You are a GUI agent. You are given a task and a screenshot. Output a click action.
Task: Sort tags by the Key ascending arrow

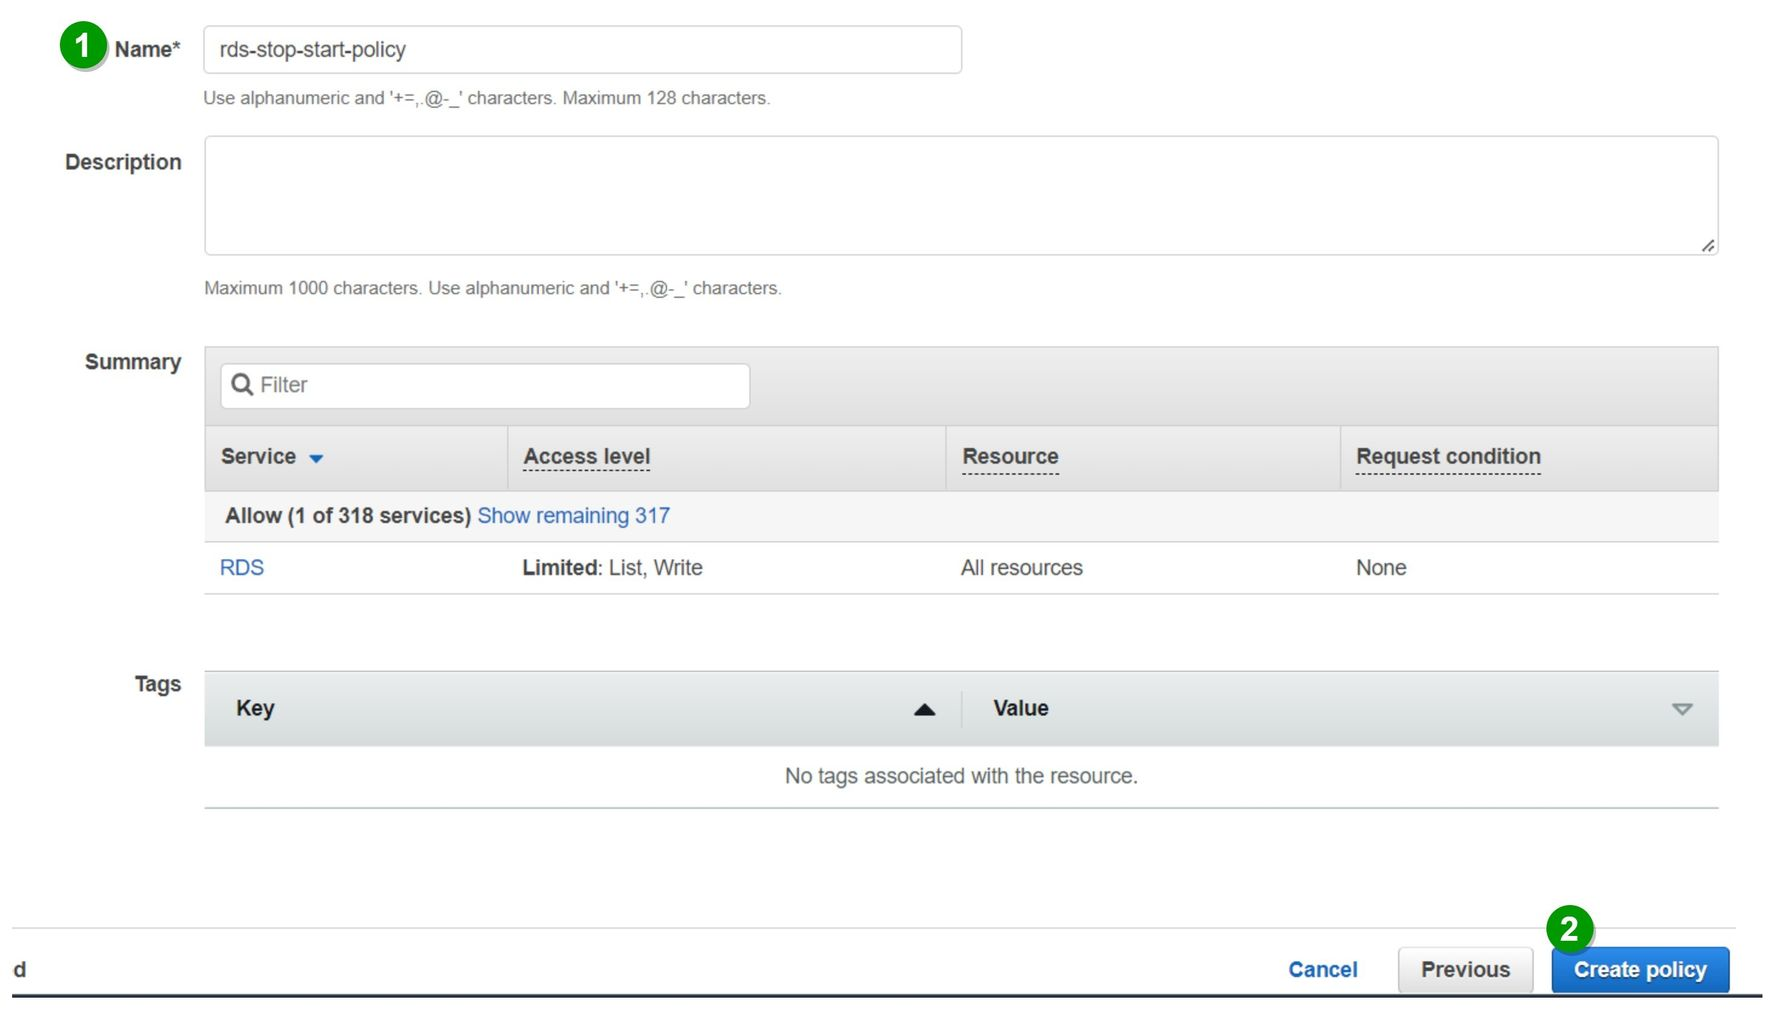924,709
